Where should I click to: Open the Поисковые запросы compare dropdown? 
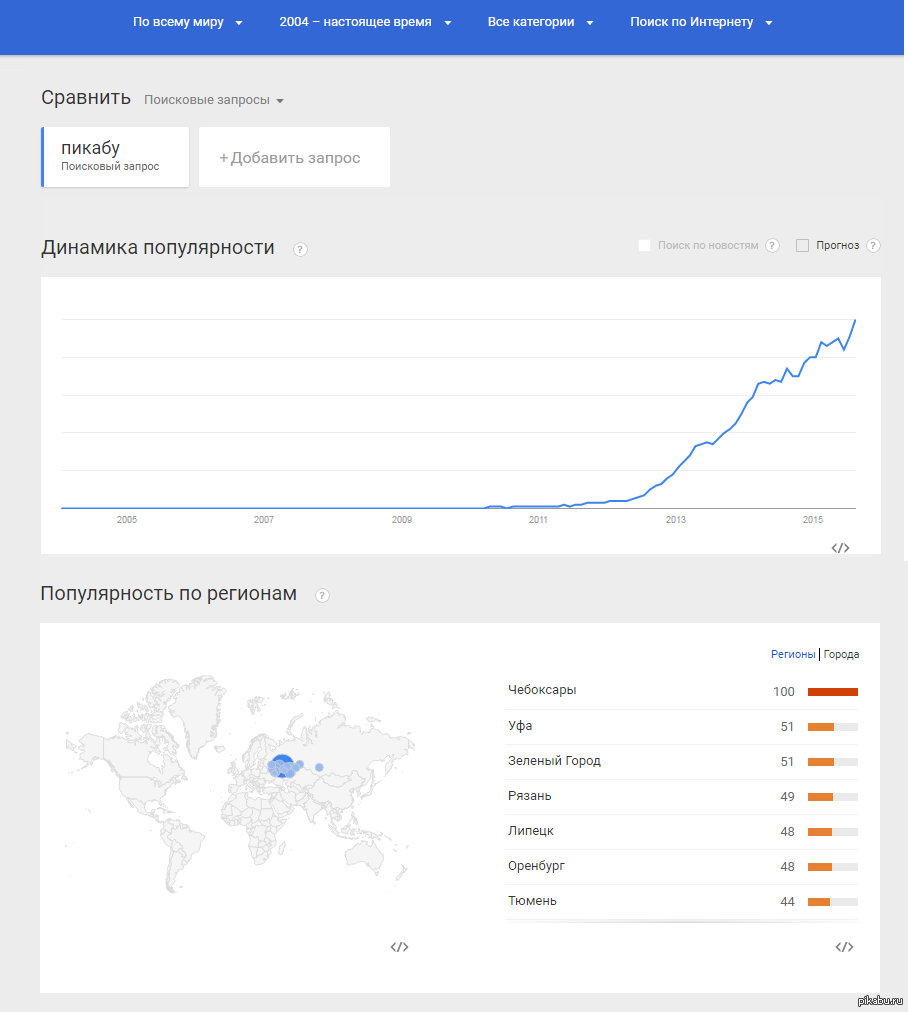point(214,100)
